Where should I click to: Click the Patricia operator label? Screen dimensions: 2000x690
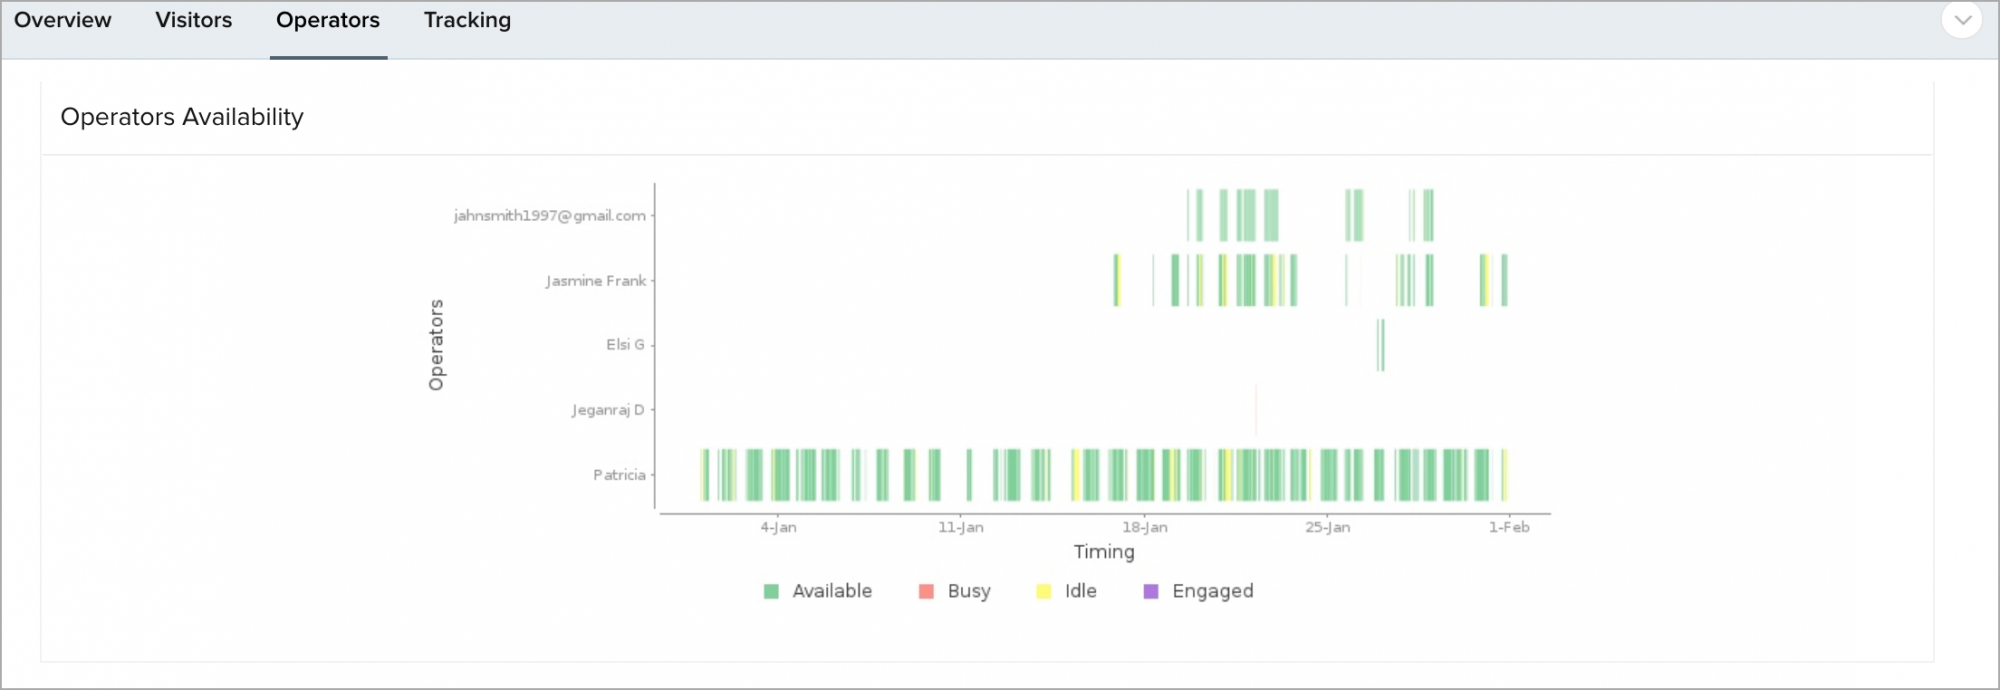[619, 475]
